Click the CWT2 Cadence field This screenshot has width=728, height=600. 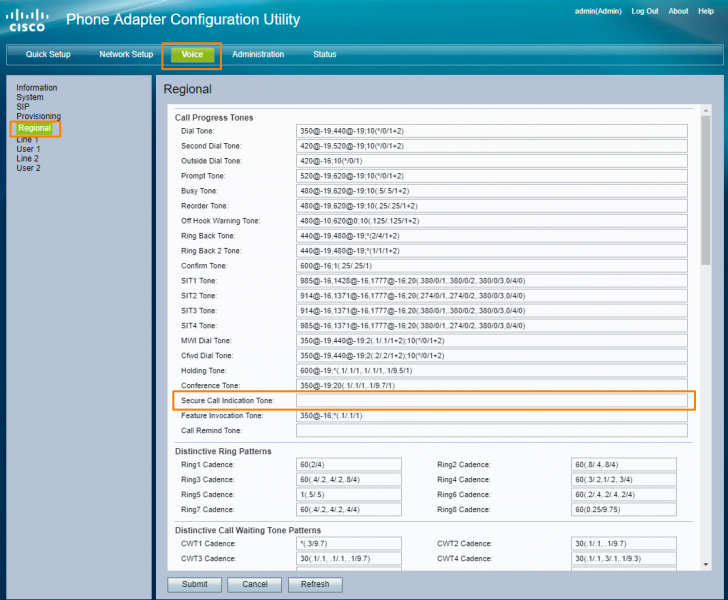tap(624, 543)
